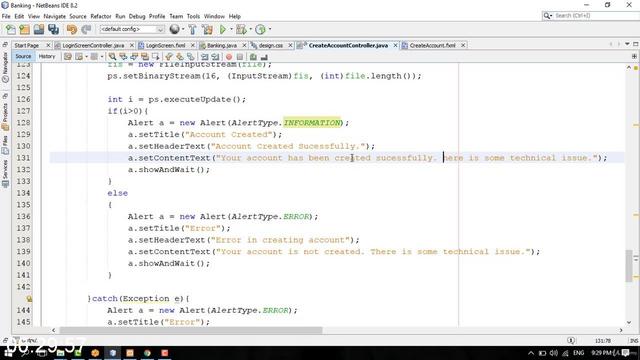The height and width of the screenshot is (360, 640).
Task: Click the Comment editor toolbar icon
Action: (x=253, y=57)
